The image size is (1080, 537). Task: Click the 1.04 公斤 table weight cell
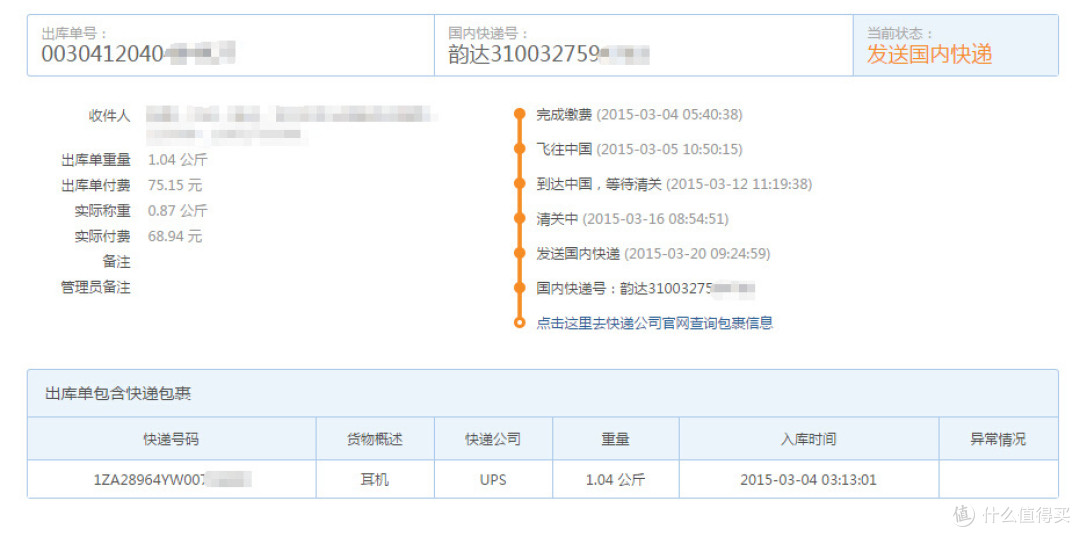[x=616, y=479]
